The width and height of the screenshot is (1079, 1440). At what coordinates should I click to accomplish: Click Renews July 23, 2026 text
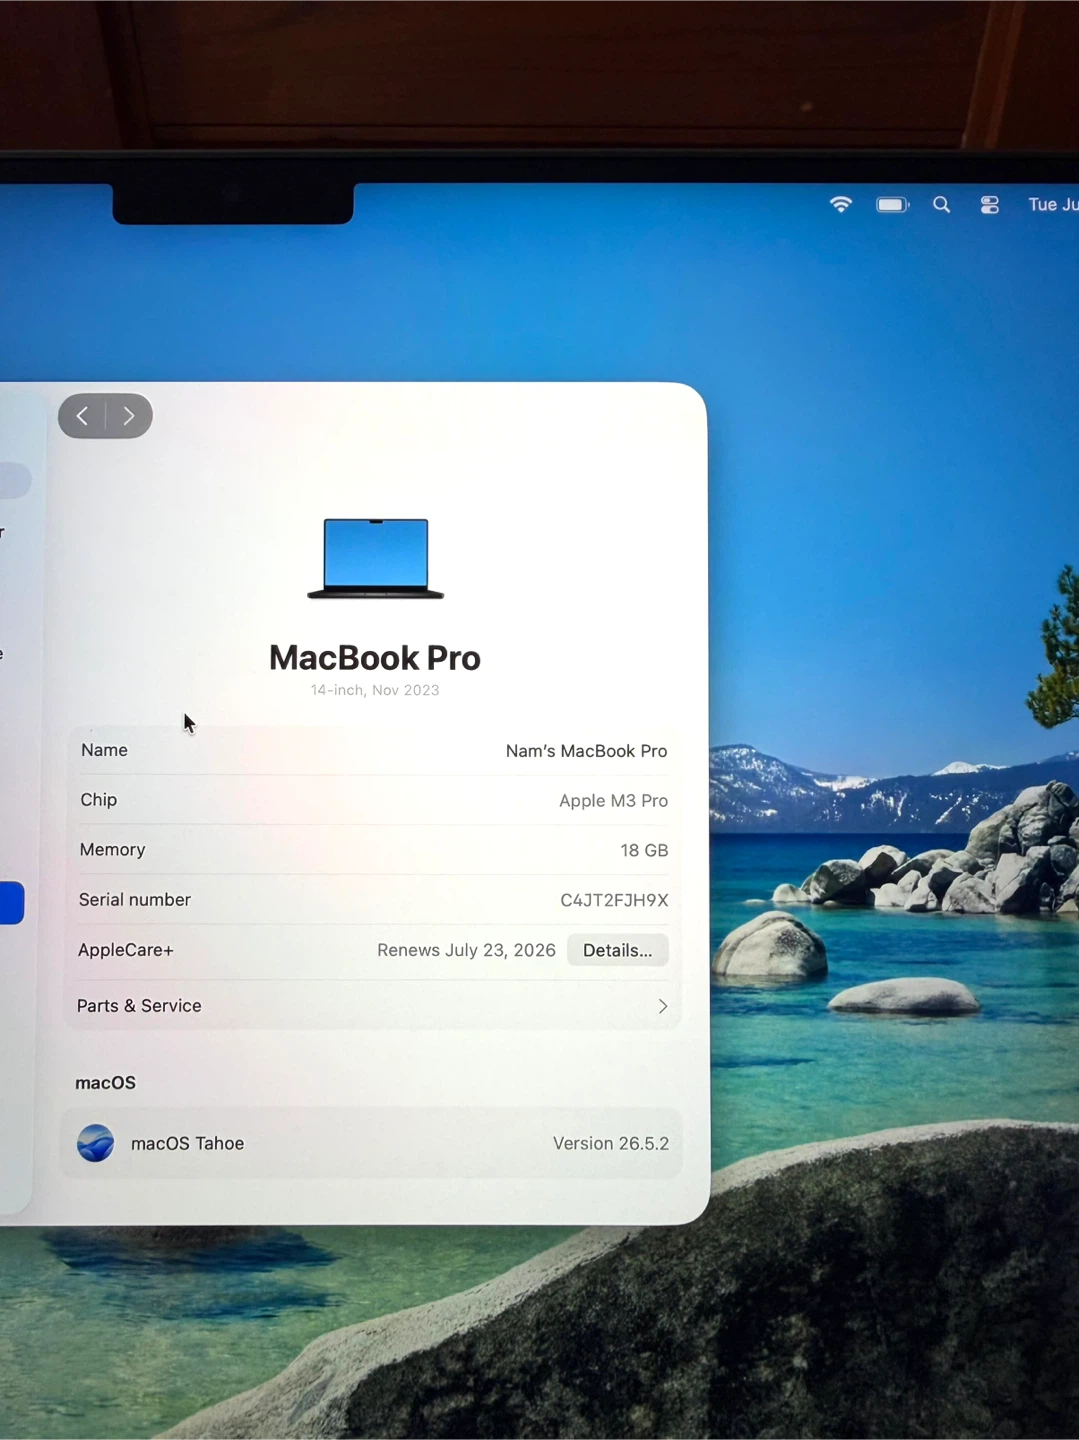[x=466, y=950]
